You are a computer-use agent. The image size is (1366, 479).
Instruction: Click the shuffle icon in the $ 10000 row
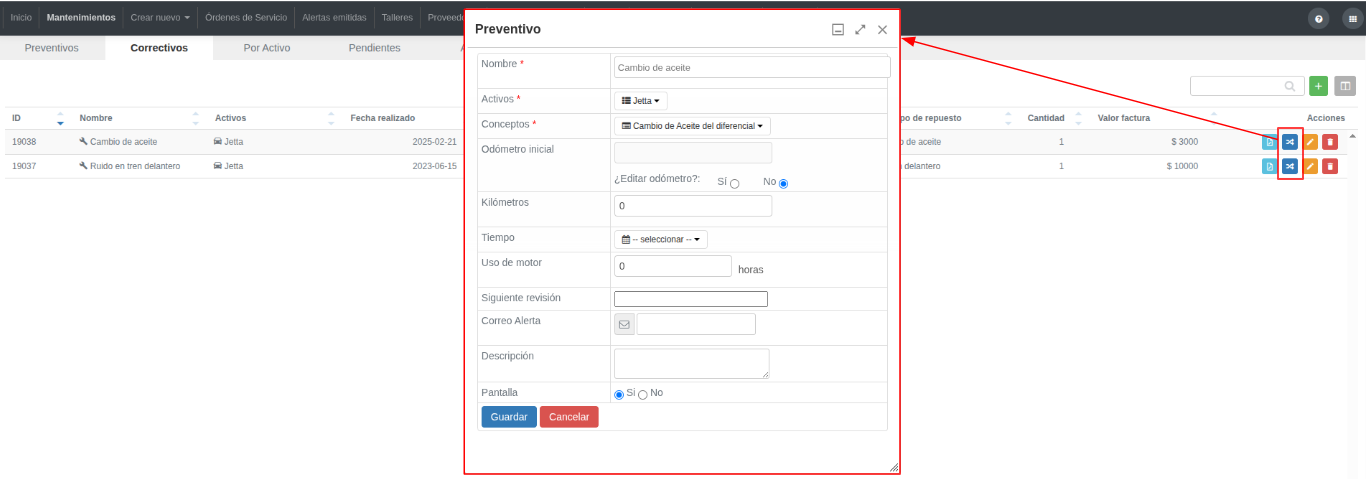(1290, 166)
